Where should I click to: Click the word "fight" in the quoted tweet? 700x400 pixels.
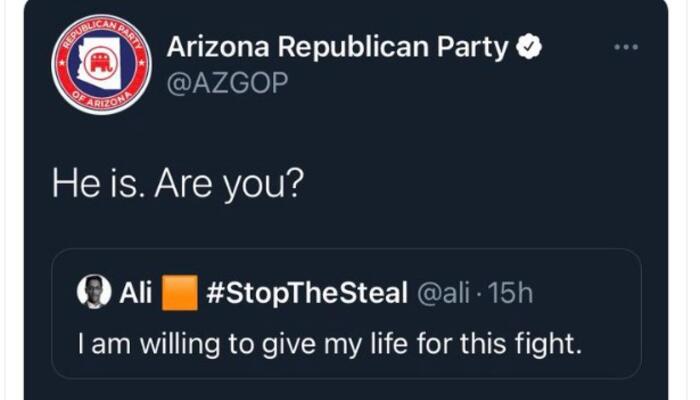point(555,345)
